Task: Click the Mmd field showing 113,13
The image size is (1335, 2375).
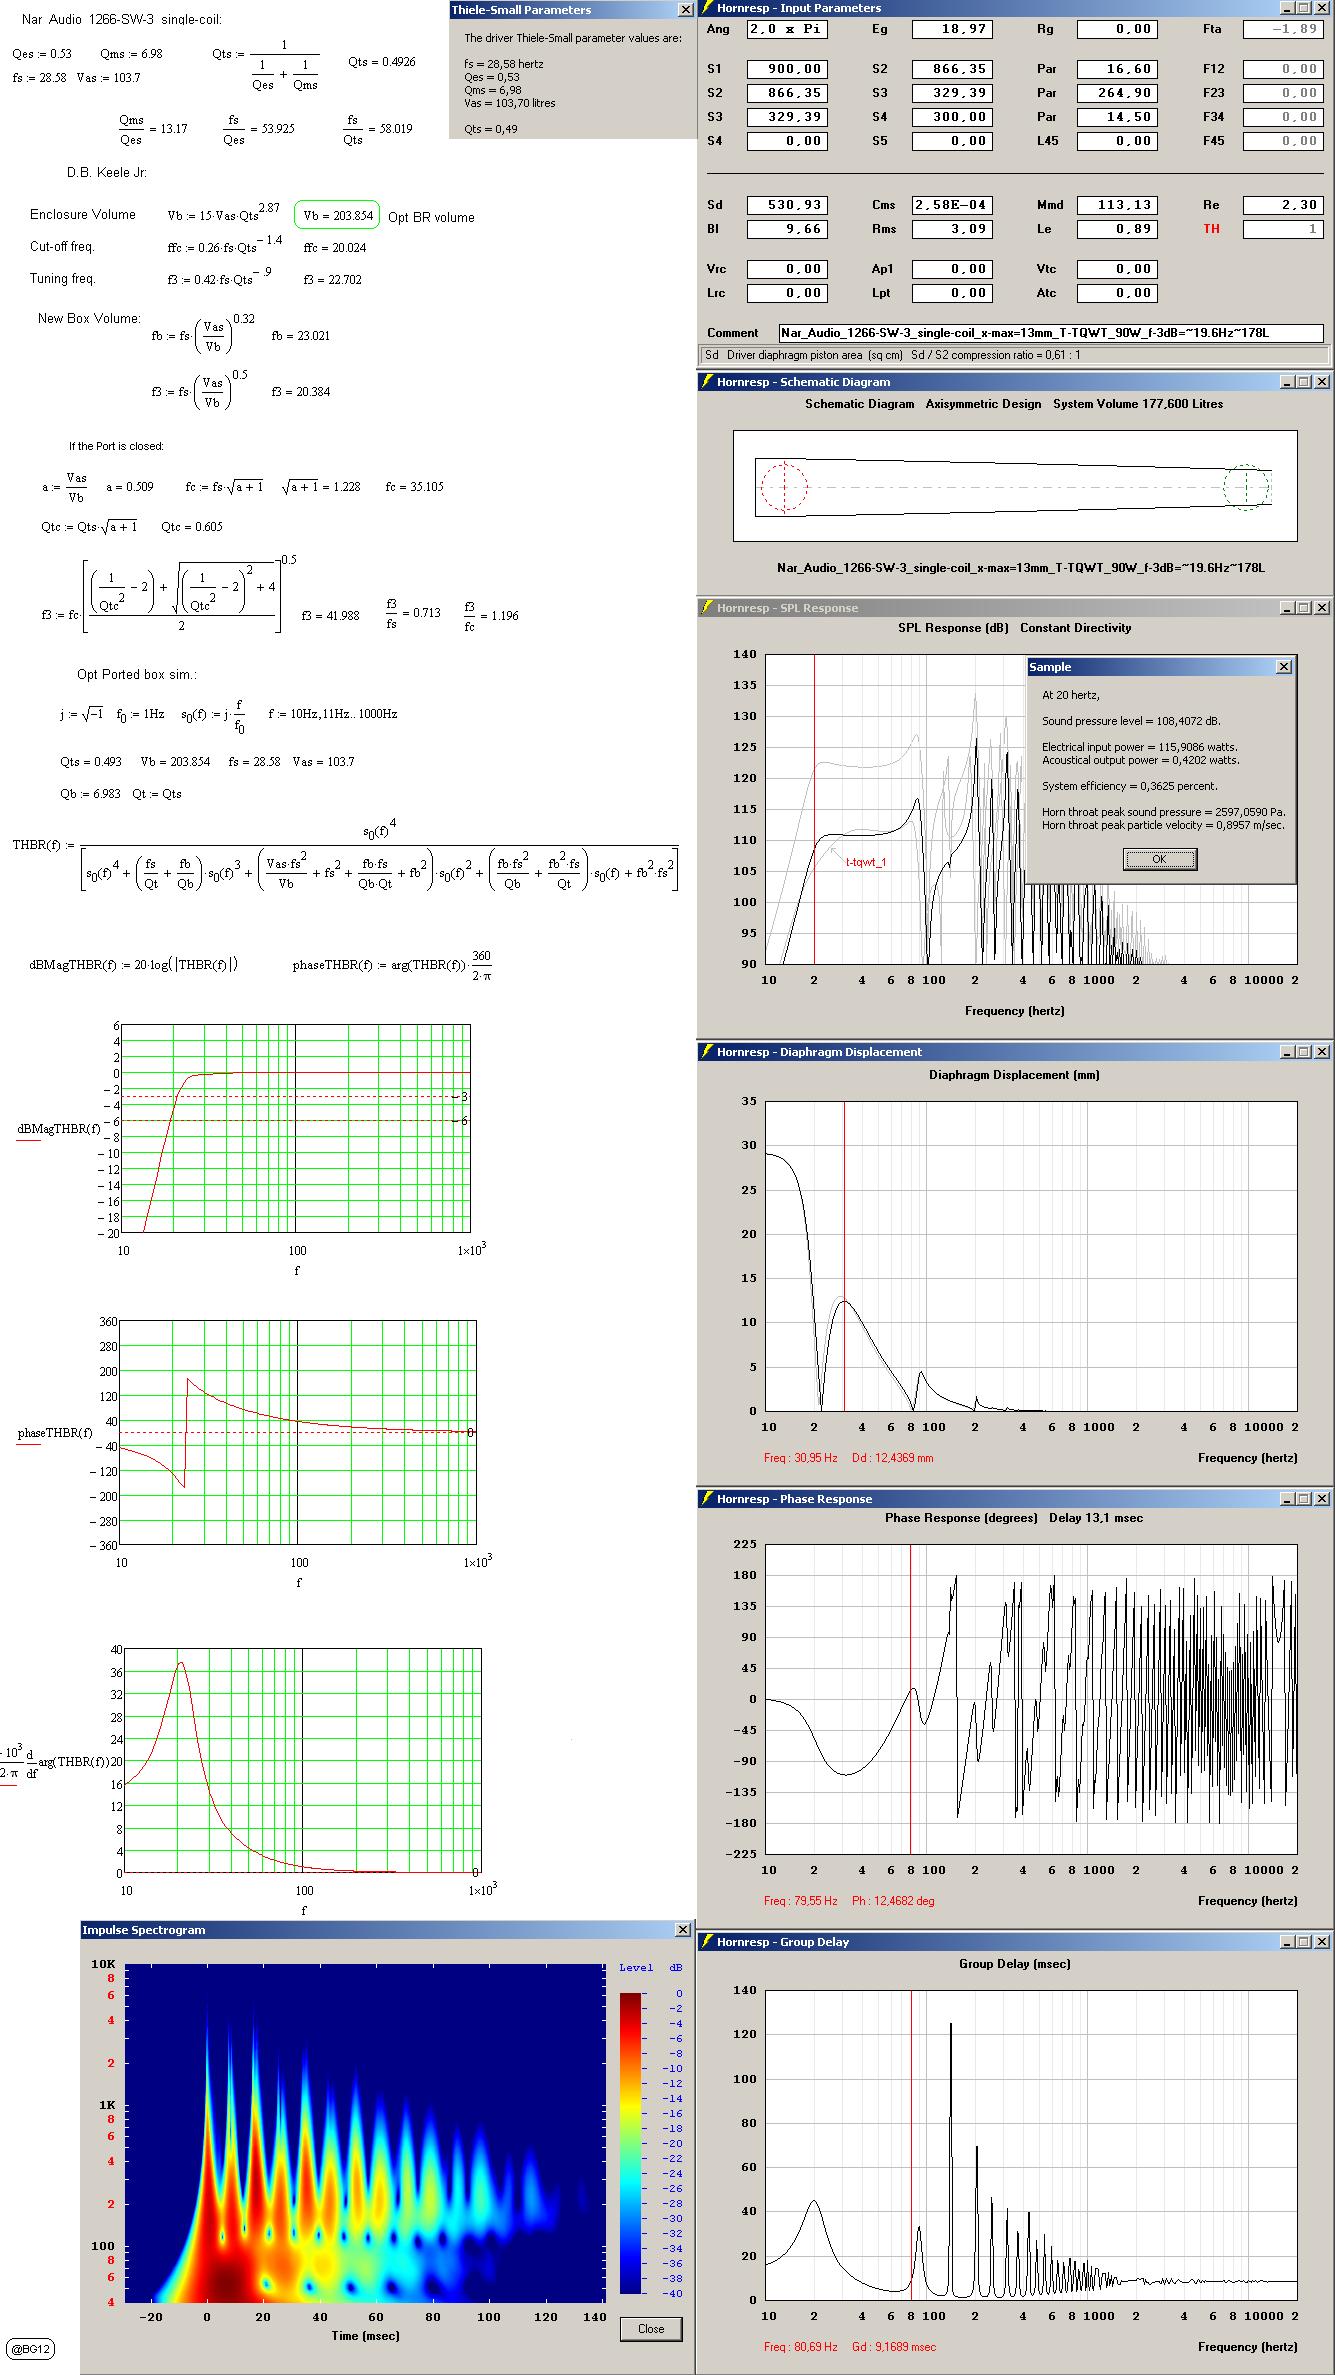Action: click(x=1117, y=205)
